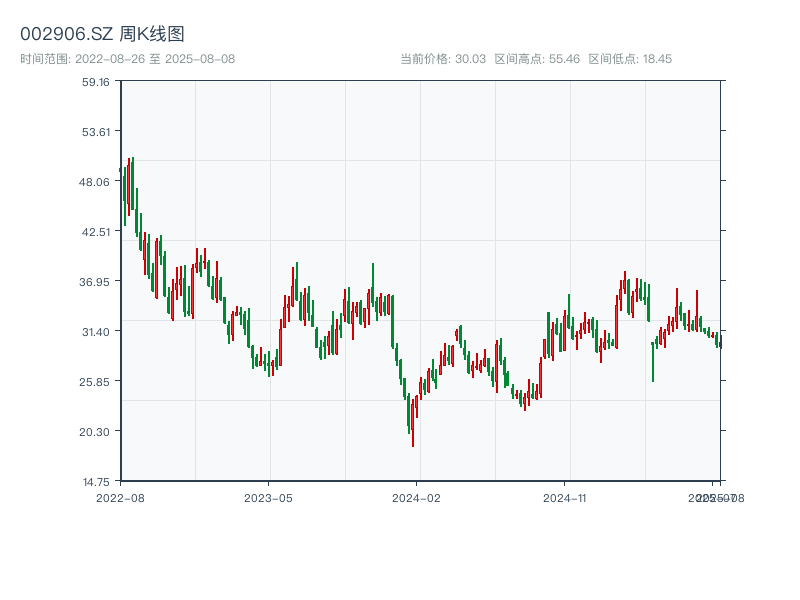Screen dimensions: 800x600
Task: Click the 区间高点 55.46 label
Action: coord(537,59)
